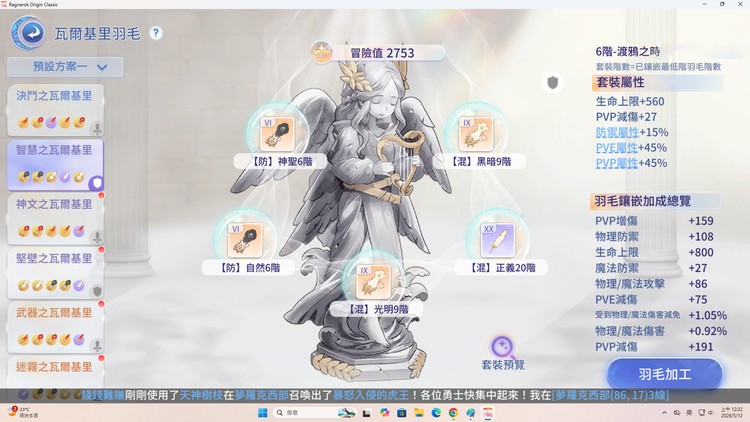This screenshot has width=750, height=422.
Task: Select the 決鬥之瓦爾基里 tab
Action: tap(55, 110)
